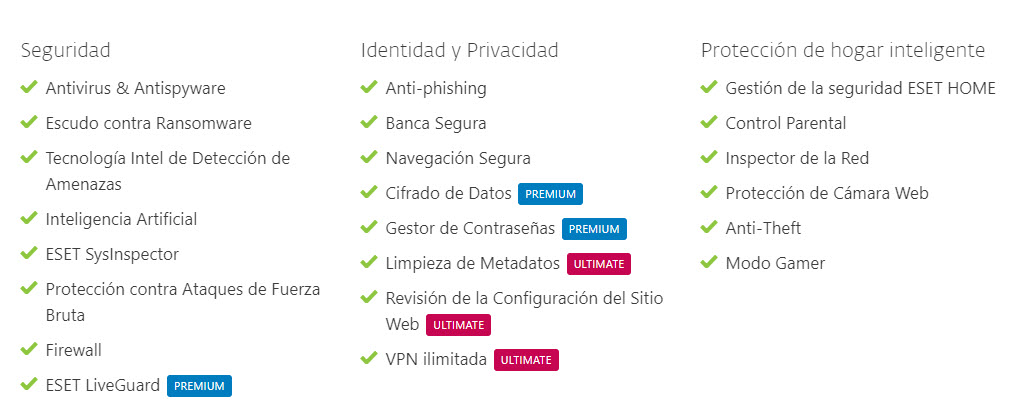Click the PREMIUM badge next to ESET LiveGuard

199,386
